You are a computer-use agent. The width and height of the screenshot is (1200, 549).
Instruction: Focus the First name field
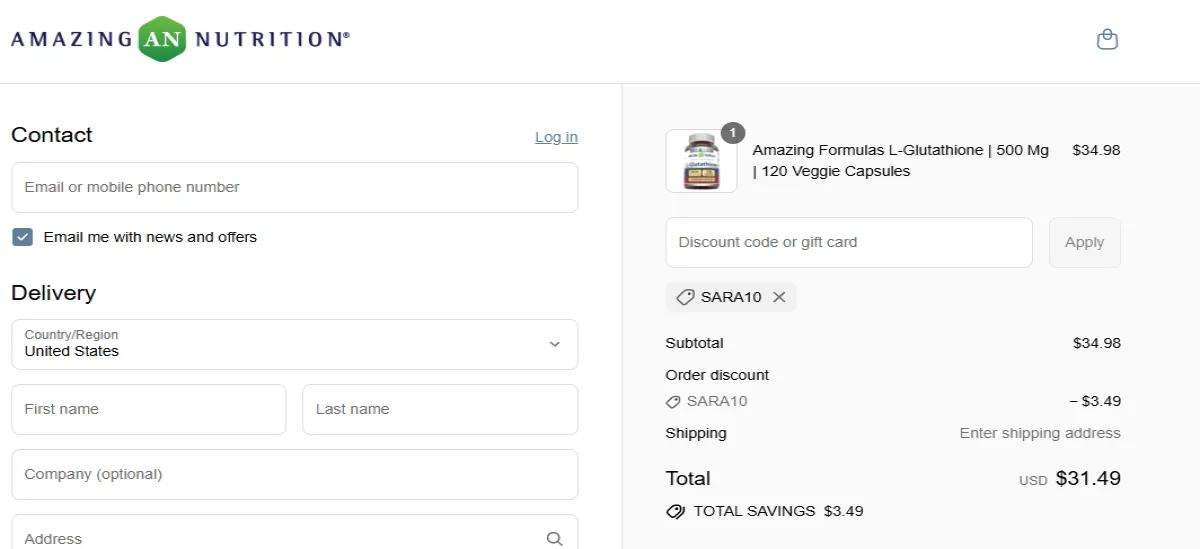tap(148, 409)
